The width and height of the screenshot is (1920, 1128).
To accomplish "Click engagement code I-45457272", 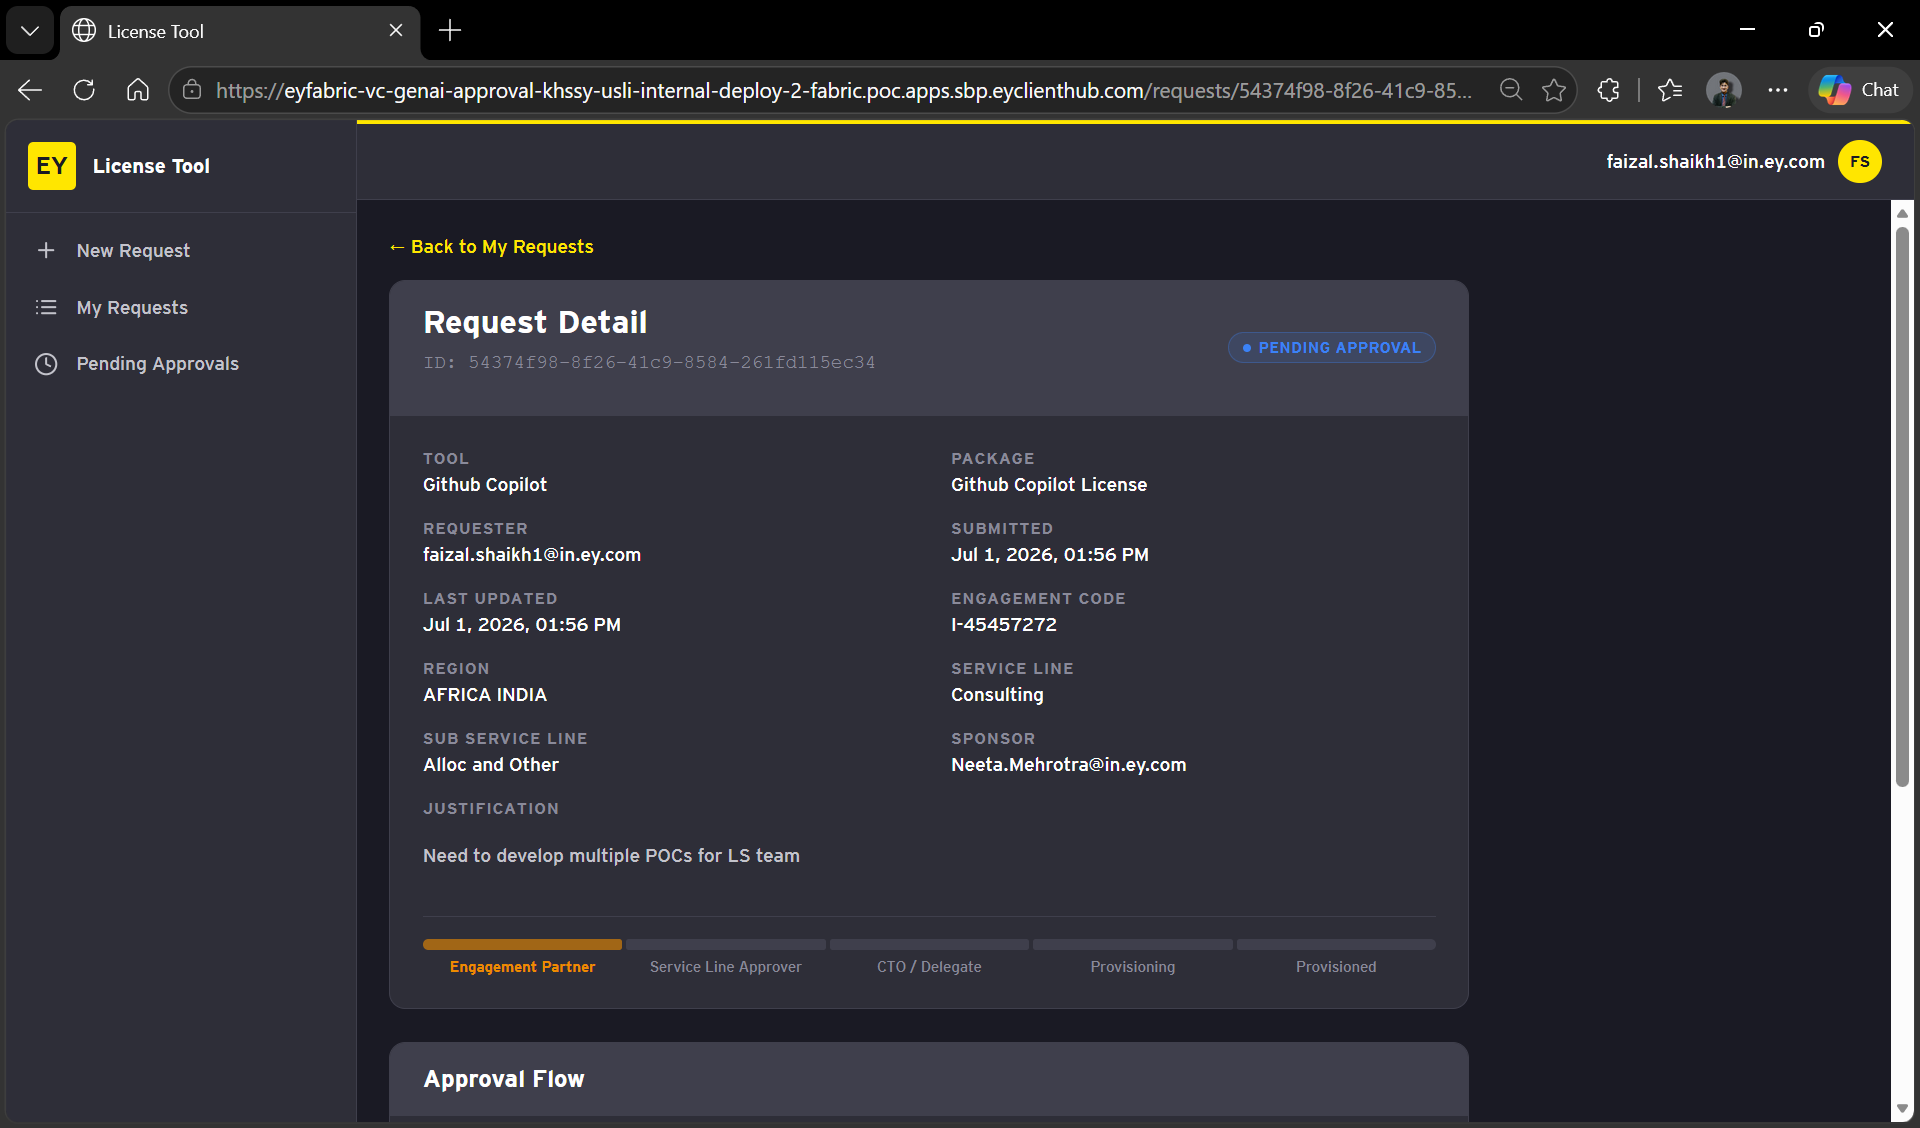I will point(1004,625).
